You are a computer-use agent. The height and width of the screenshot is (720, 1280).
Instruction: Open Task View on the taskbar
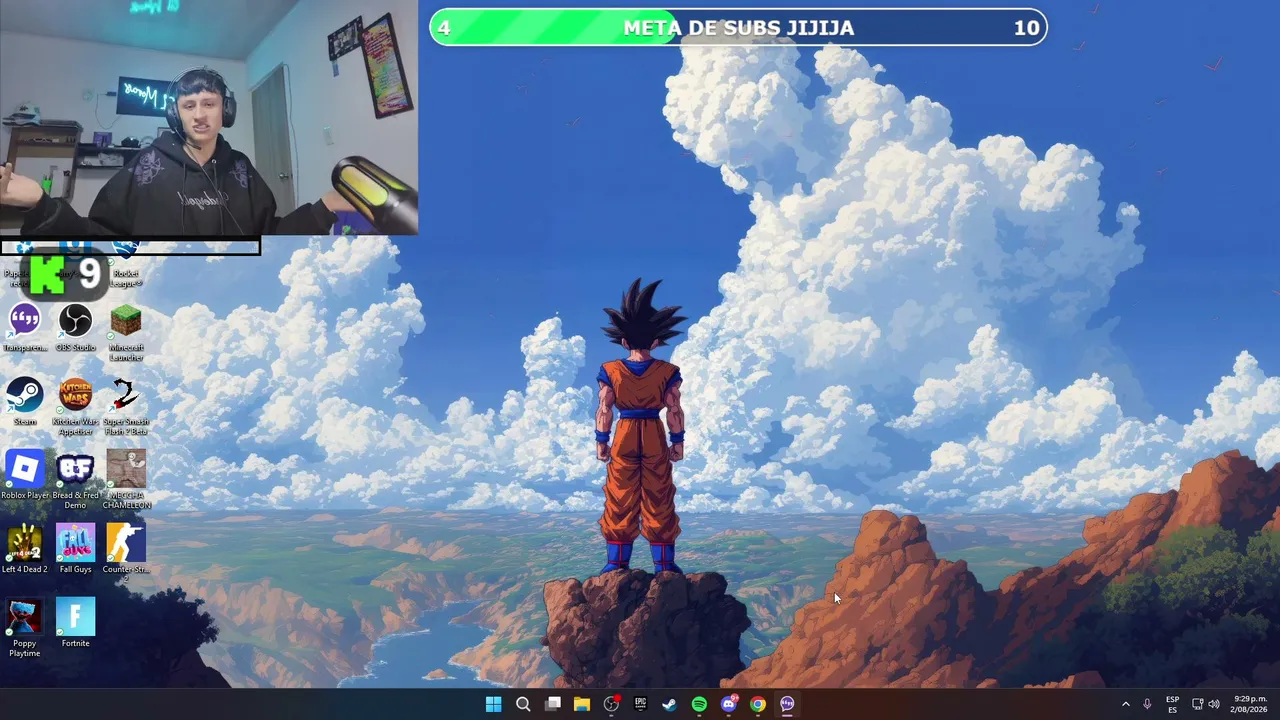coord(552,704)
